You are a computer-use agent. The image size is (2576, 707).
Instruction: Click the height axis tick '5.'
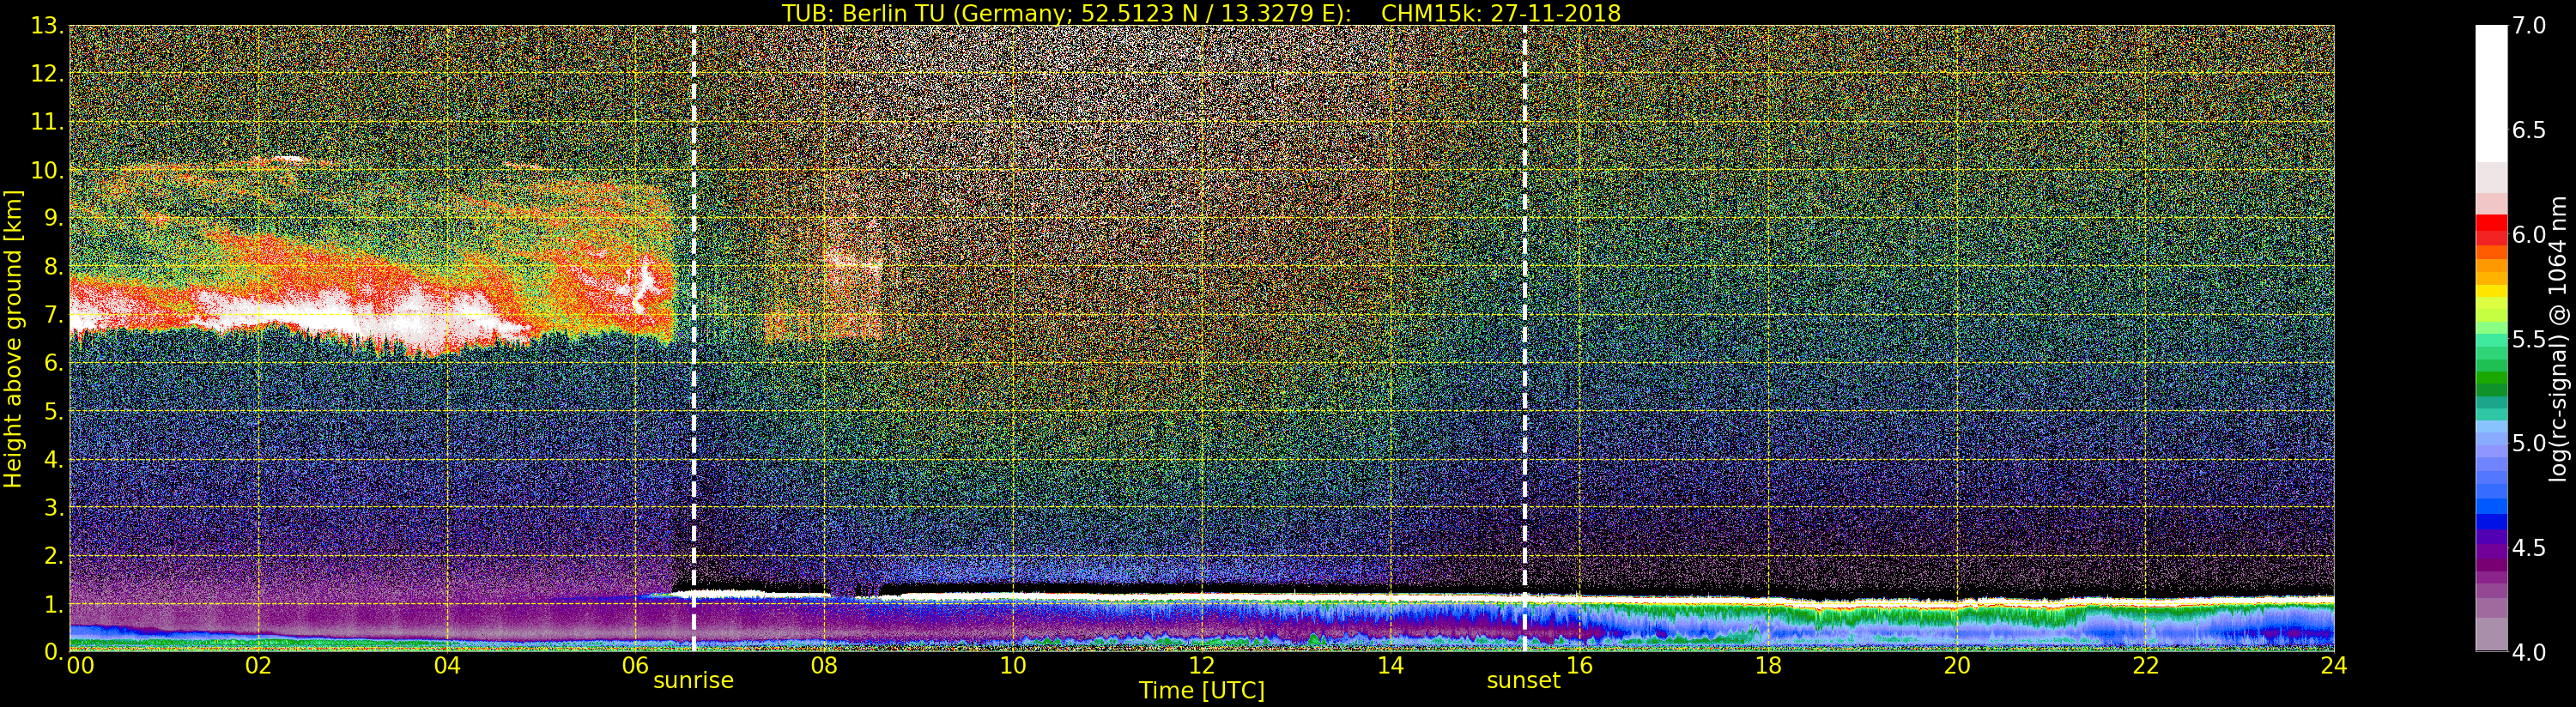(53, 411)
